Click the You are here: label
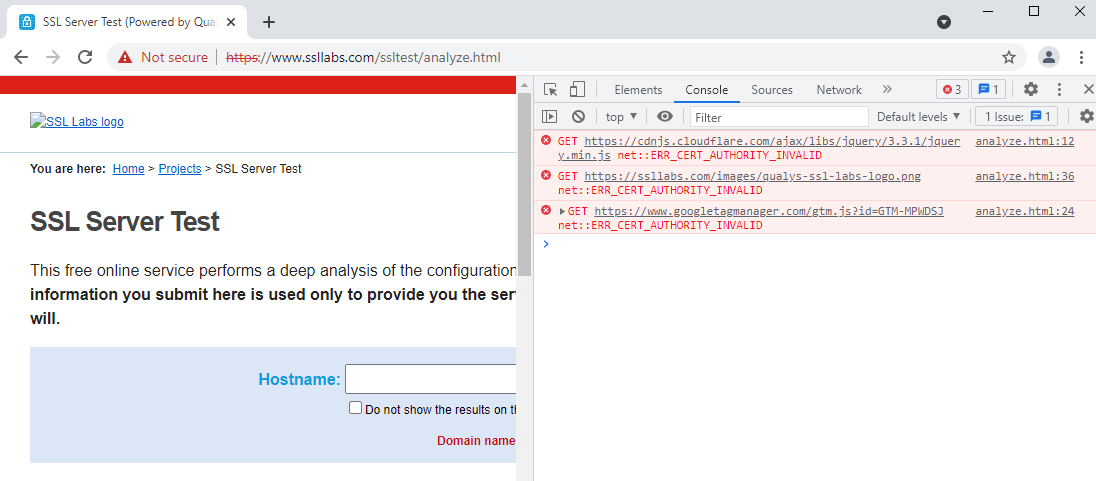The image size is (1096, 481). pyautogui.click(x=68, y=168)
